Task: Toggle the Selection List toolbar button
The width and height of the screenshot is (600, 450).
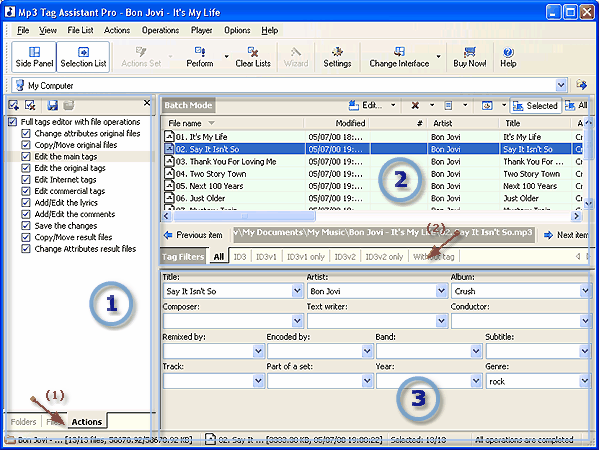Action: (83, 57)
